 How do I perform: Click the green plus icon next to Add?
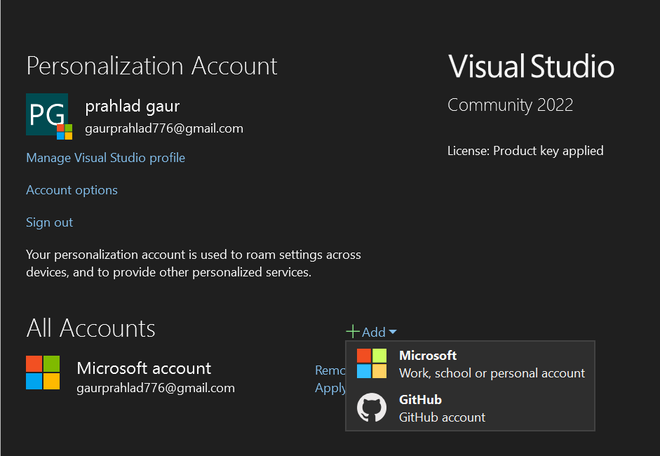pyautogui.click(x=352, y=332)
